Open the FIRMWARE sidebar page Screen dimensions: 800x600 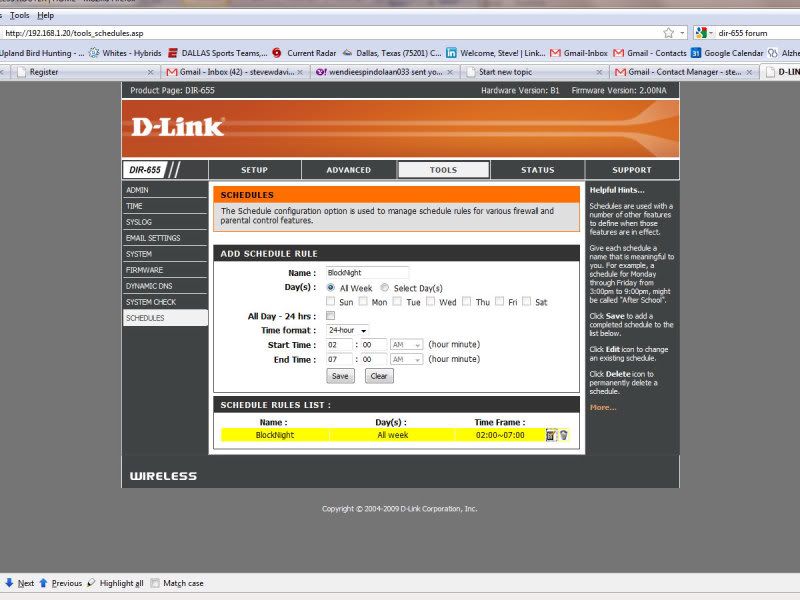(x=165, y=270)
